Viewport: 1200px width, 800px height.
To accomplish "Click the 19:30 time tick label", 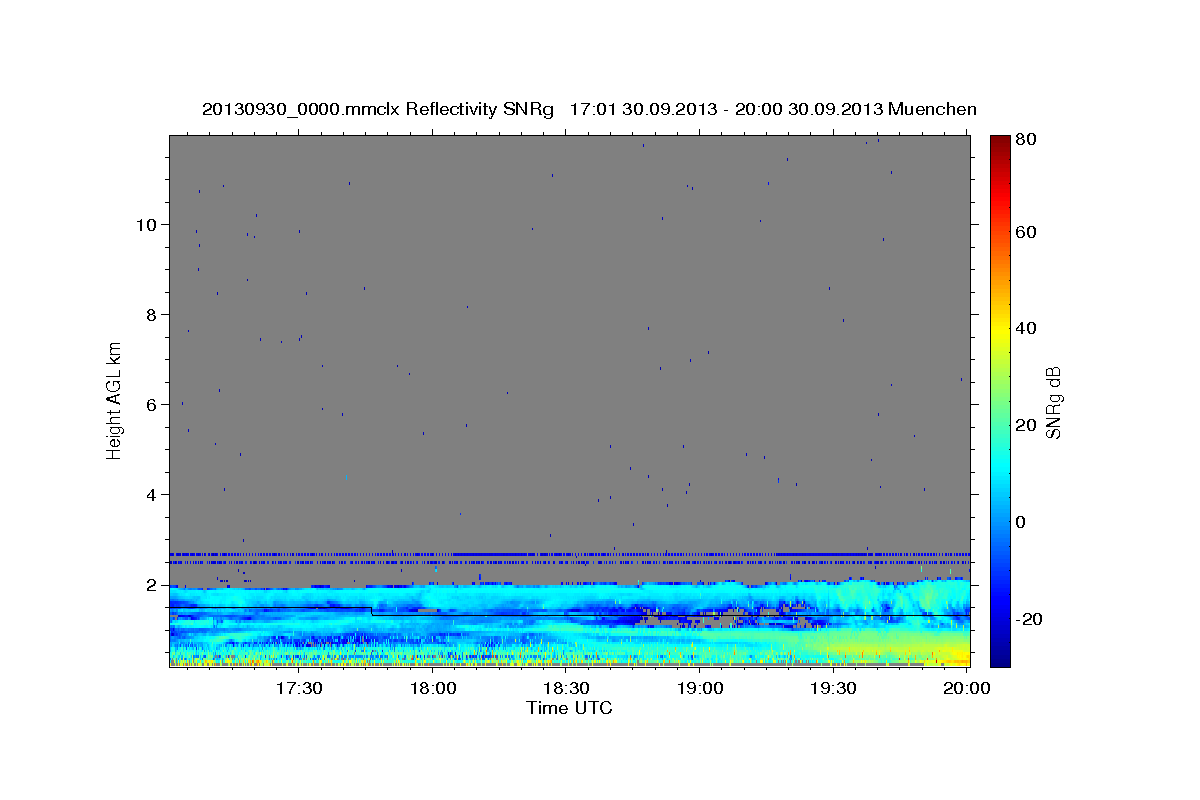I will (x=833, y=688).
